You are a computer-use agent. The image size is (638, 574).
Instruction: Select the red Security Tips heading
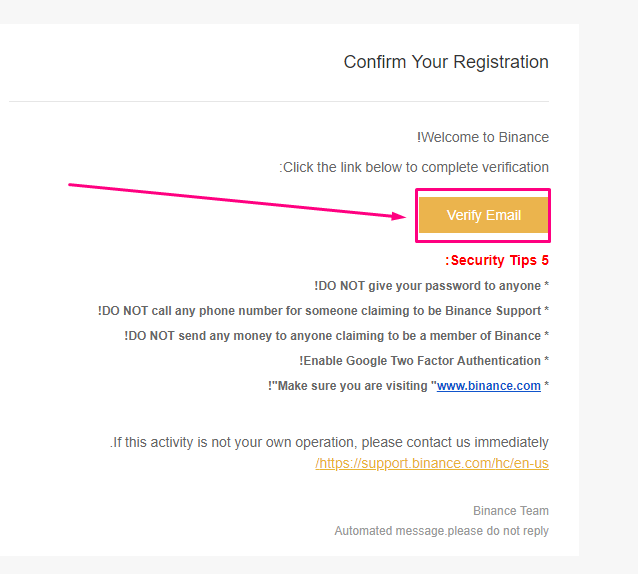(497, 260)
